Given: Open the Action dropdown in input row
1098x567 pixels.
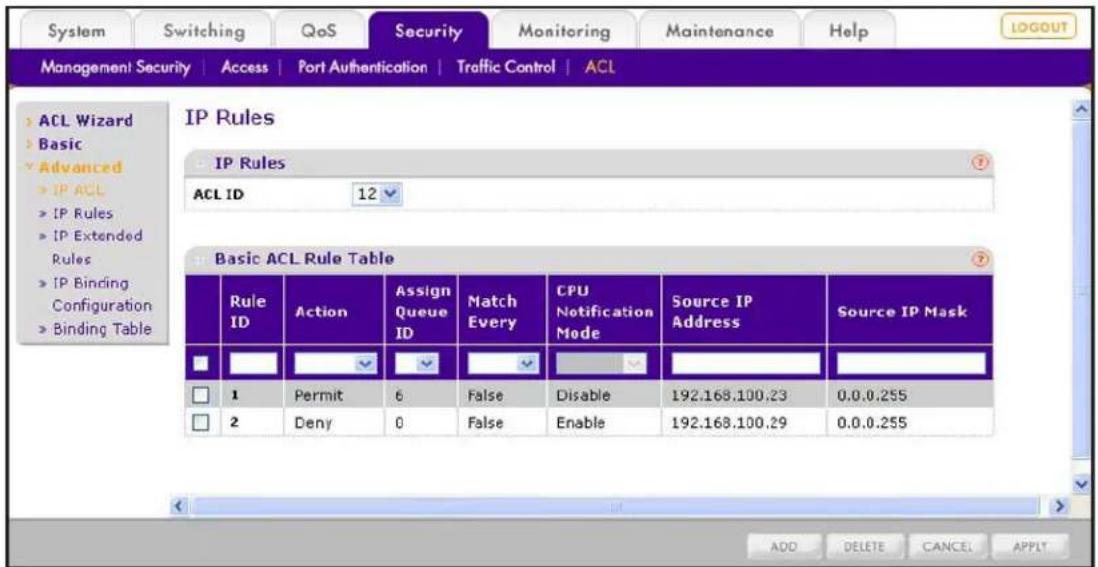Looking at the screenshot, I should click(x=336, y=363).
